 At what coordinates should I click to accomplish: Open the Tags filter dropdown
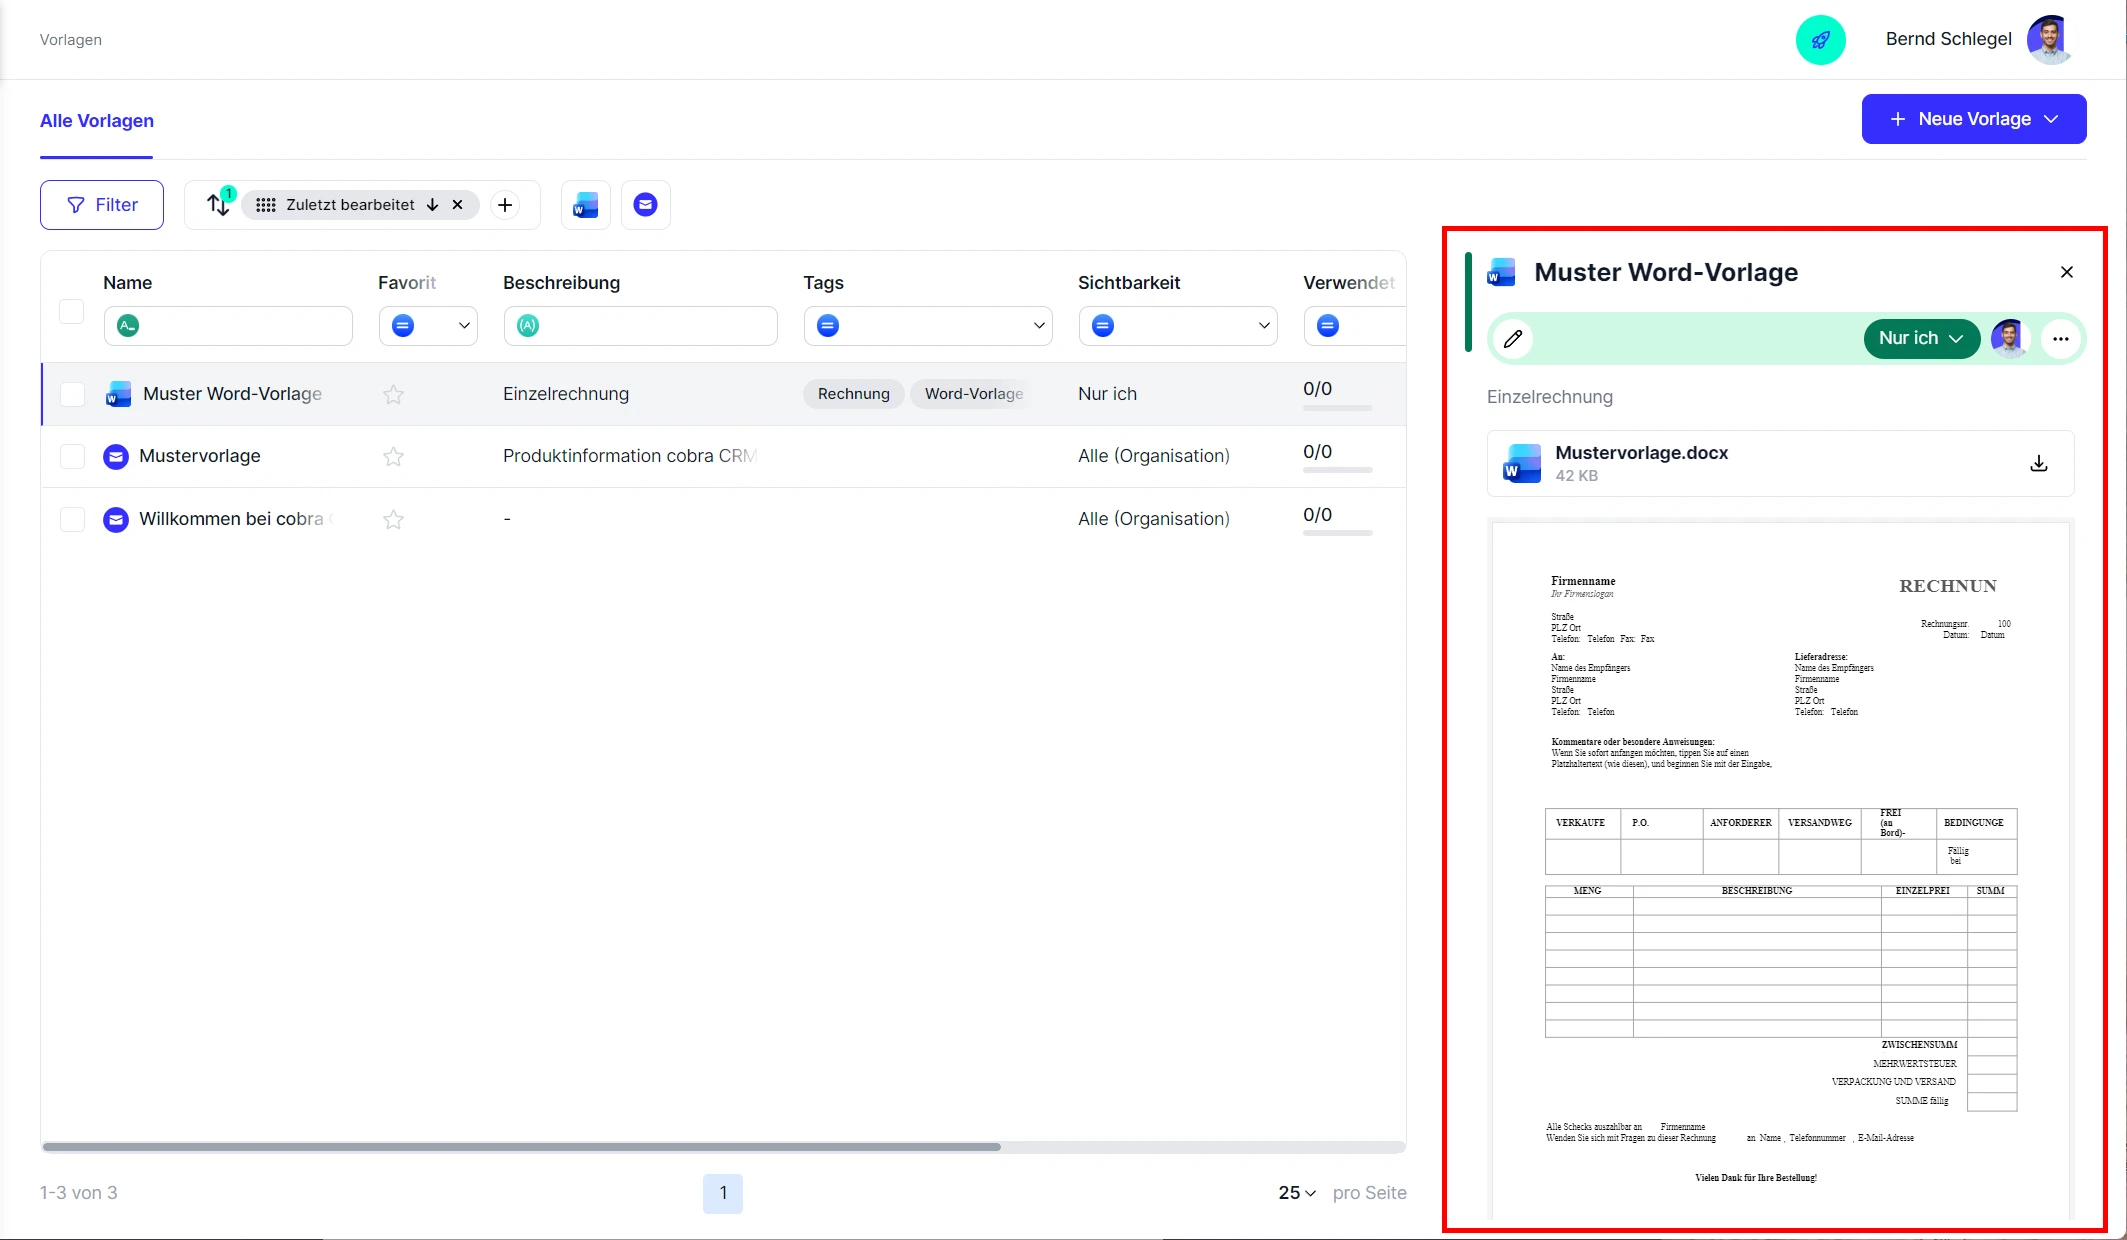[x=928, y=326]
